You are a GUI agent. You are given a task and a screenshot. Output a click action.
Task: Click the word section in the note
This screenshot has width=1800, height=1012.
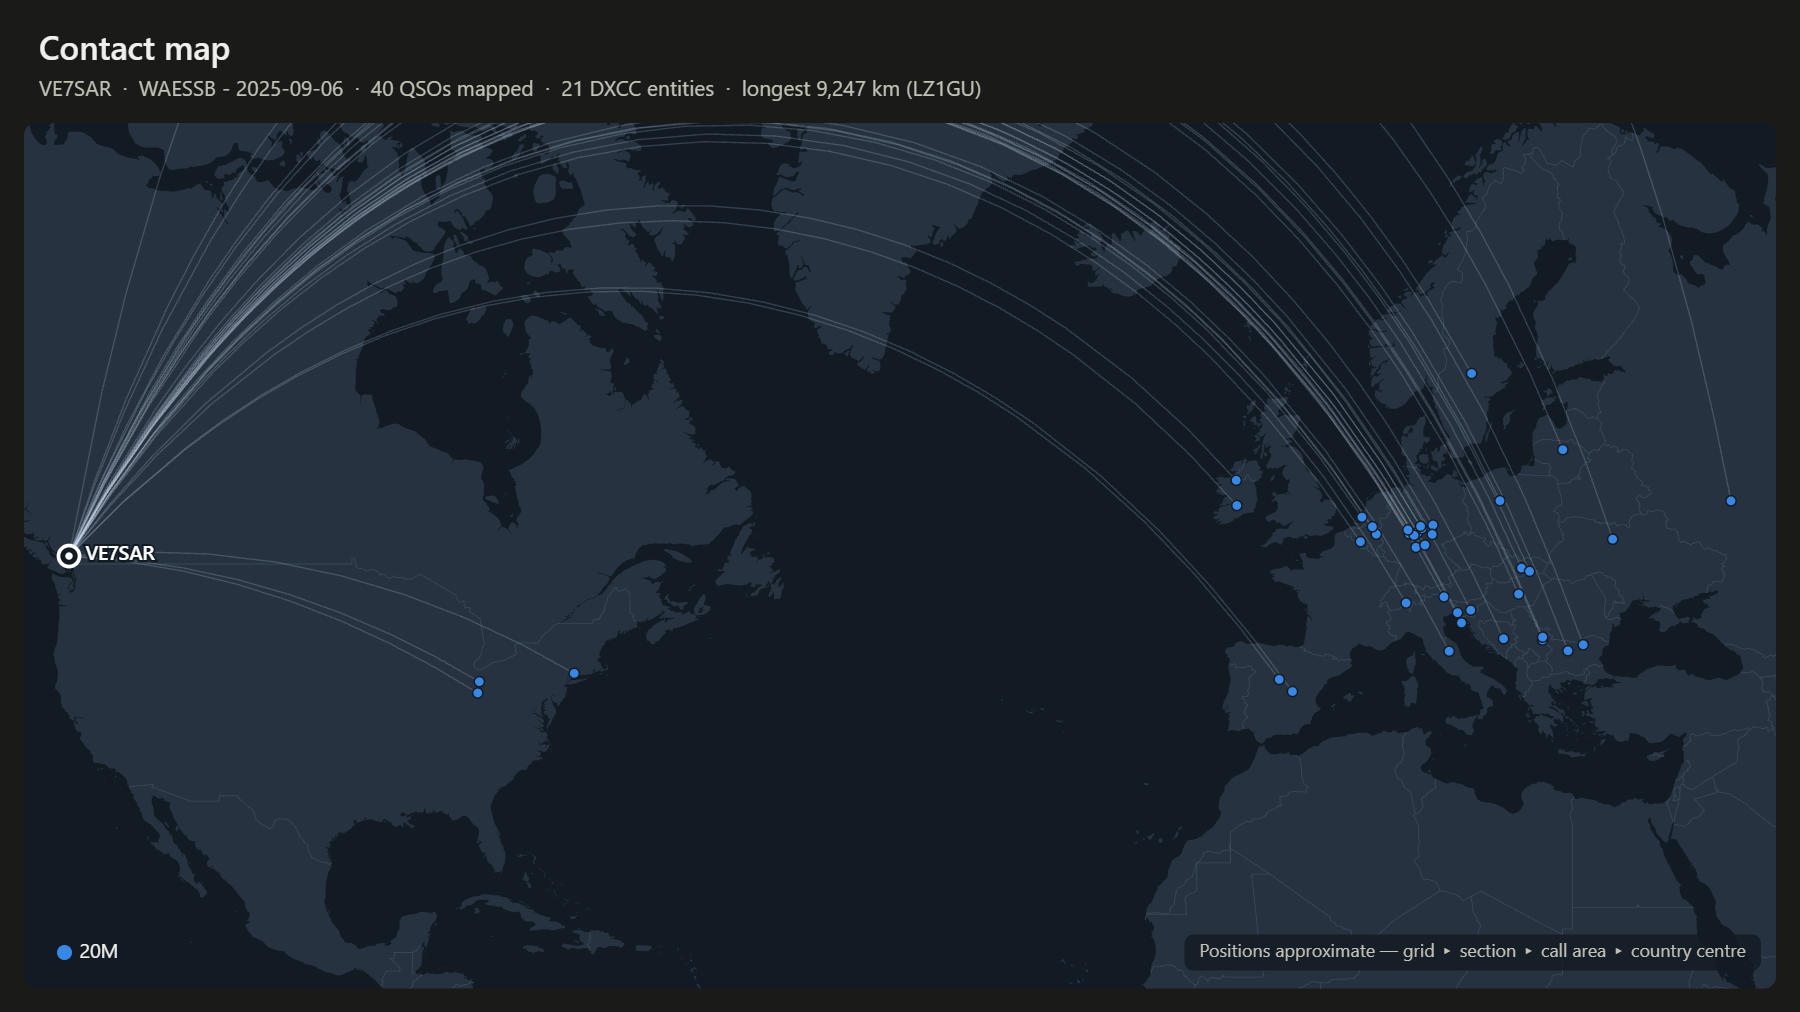pos(1487,951)
